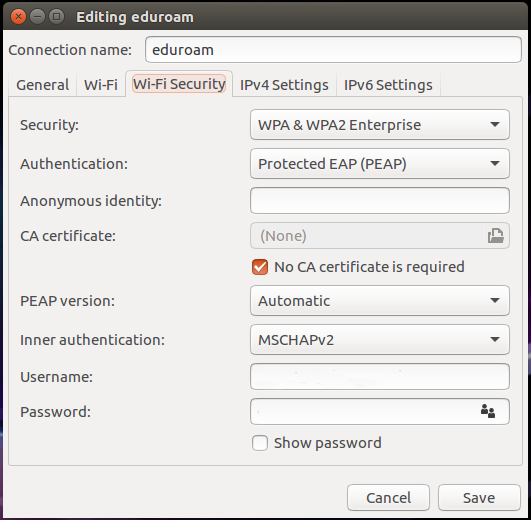Click the Security: label
Image resolution: width=531 pixels, height=520 pixels.
[49, 125]
